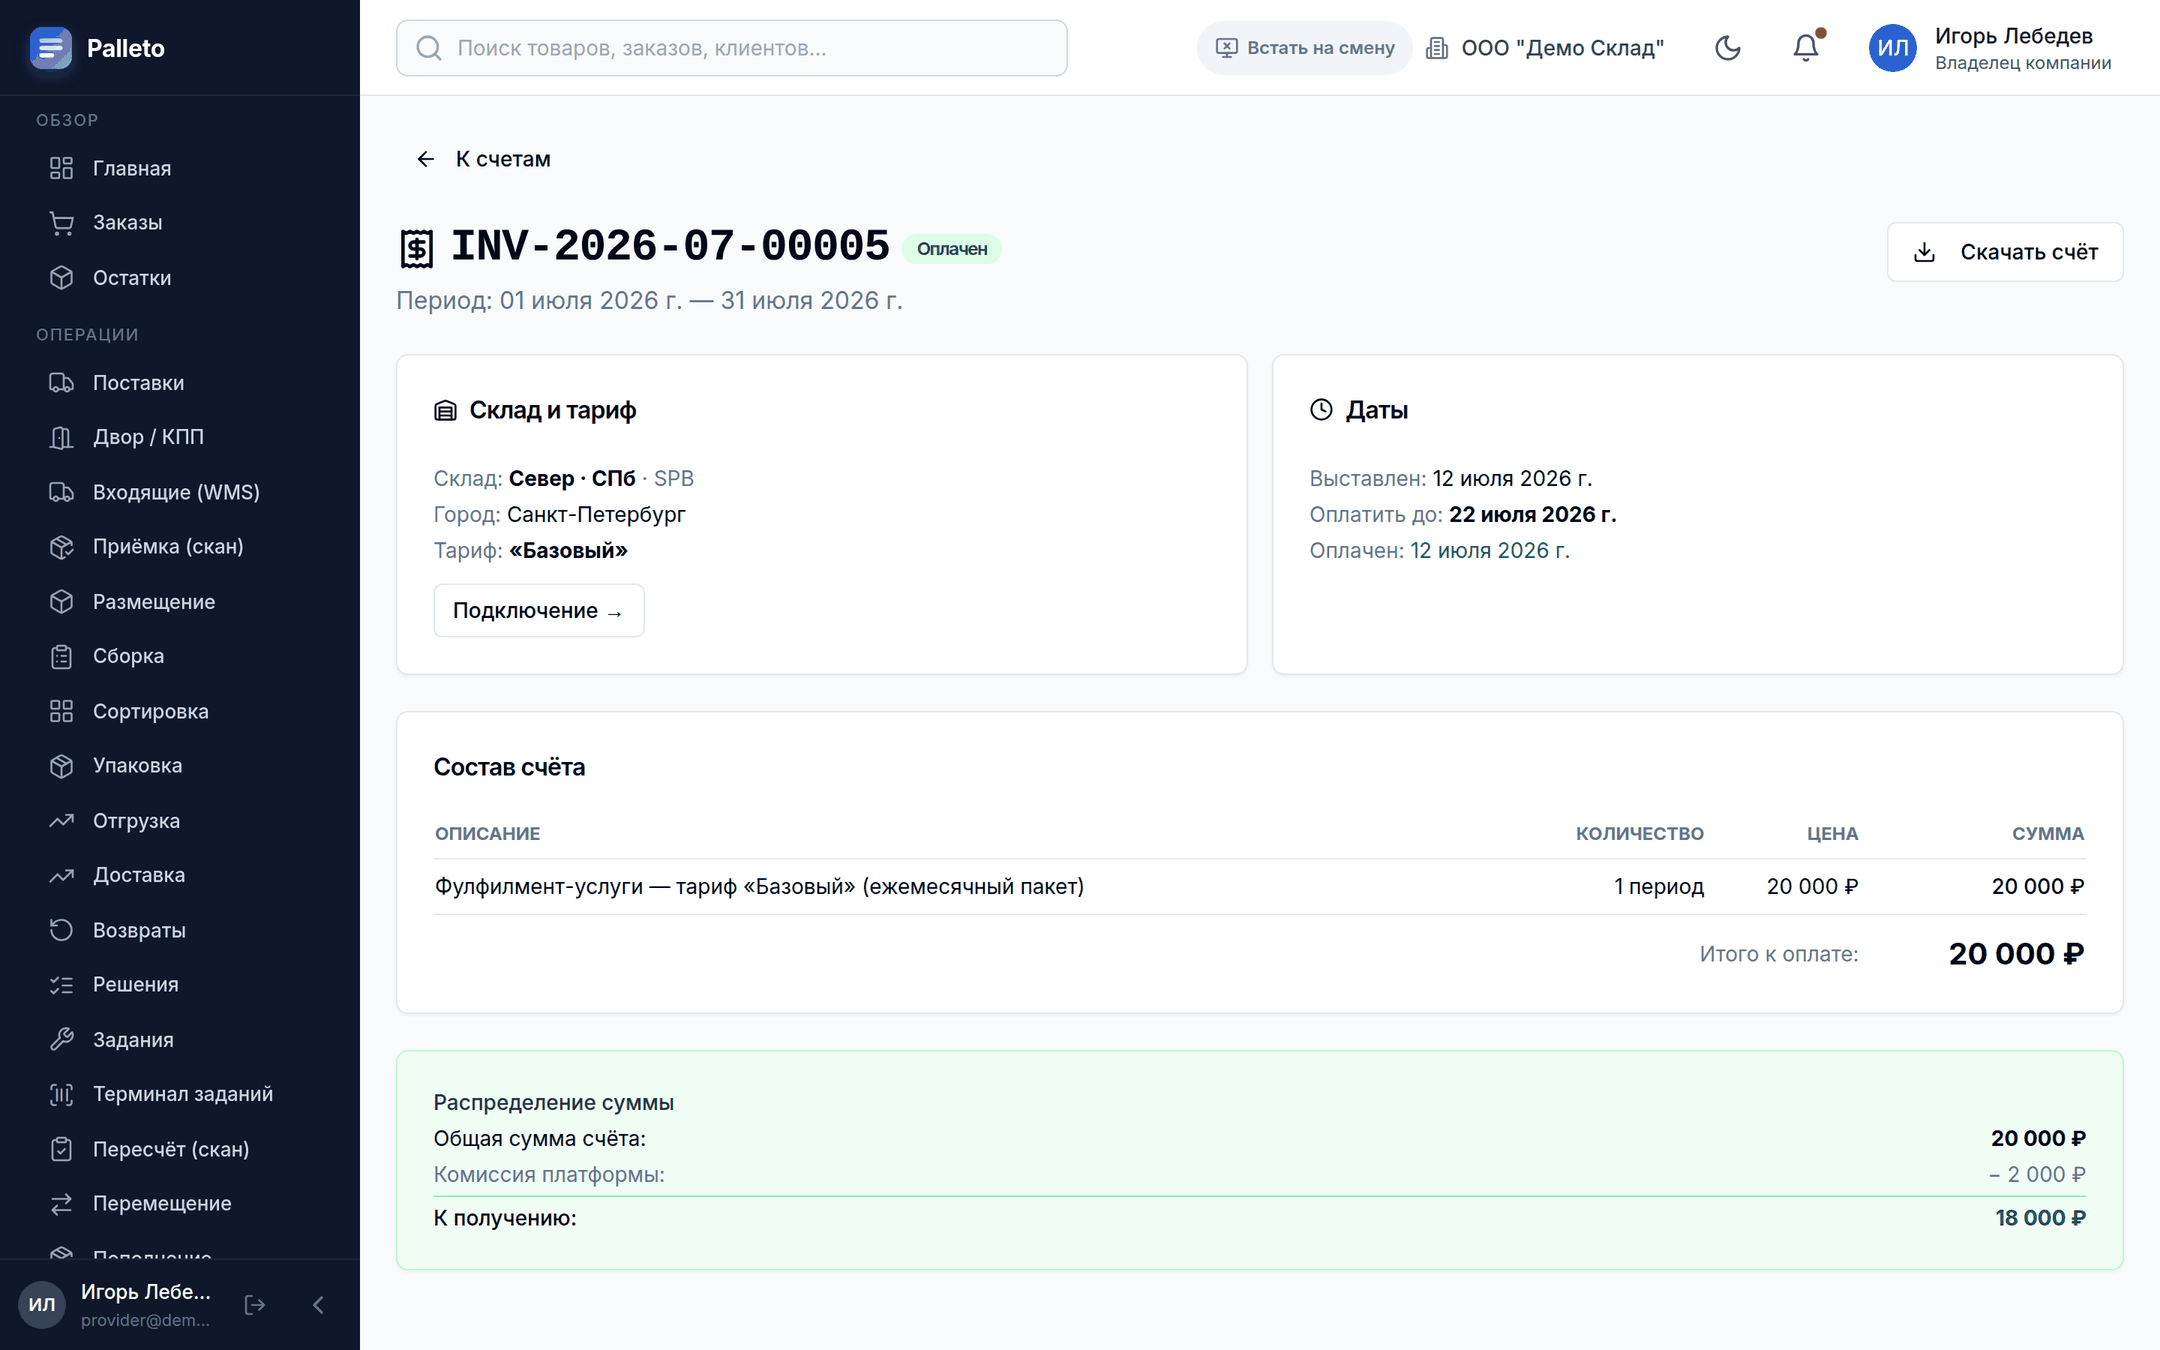Open the notifications bell
This screenshot has height=1350, width=2160.
coord(1806,48)
